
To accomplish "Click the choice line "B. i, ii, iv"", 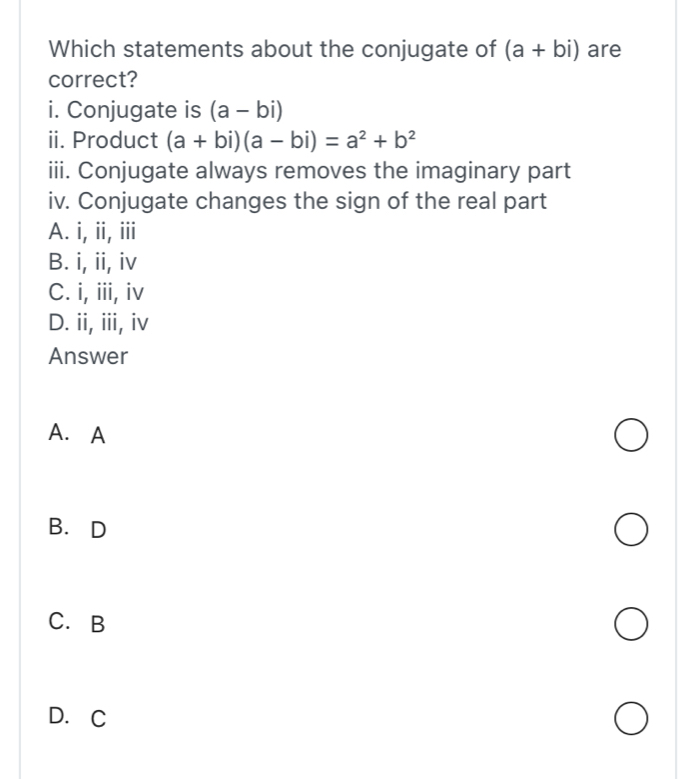I will click(93, 263).
